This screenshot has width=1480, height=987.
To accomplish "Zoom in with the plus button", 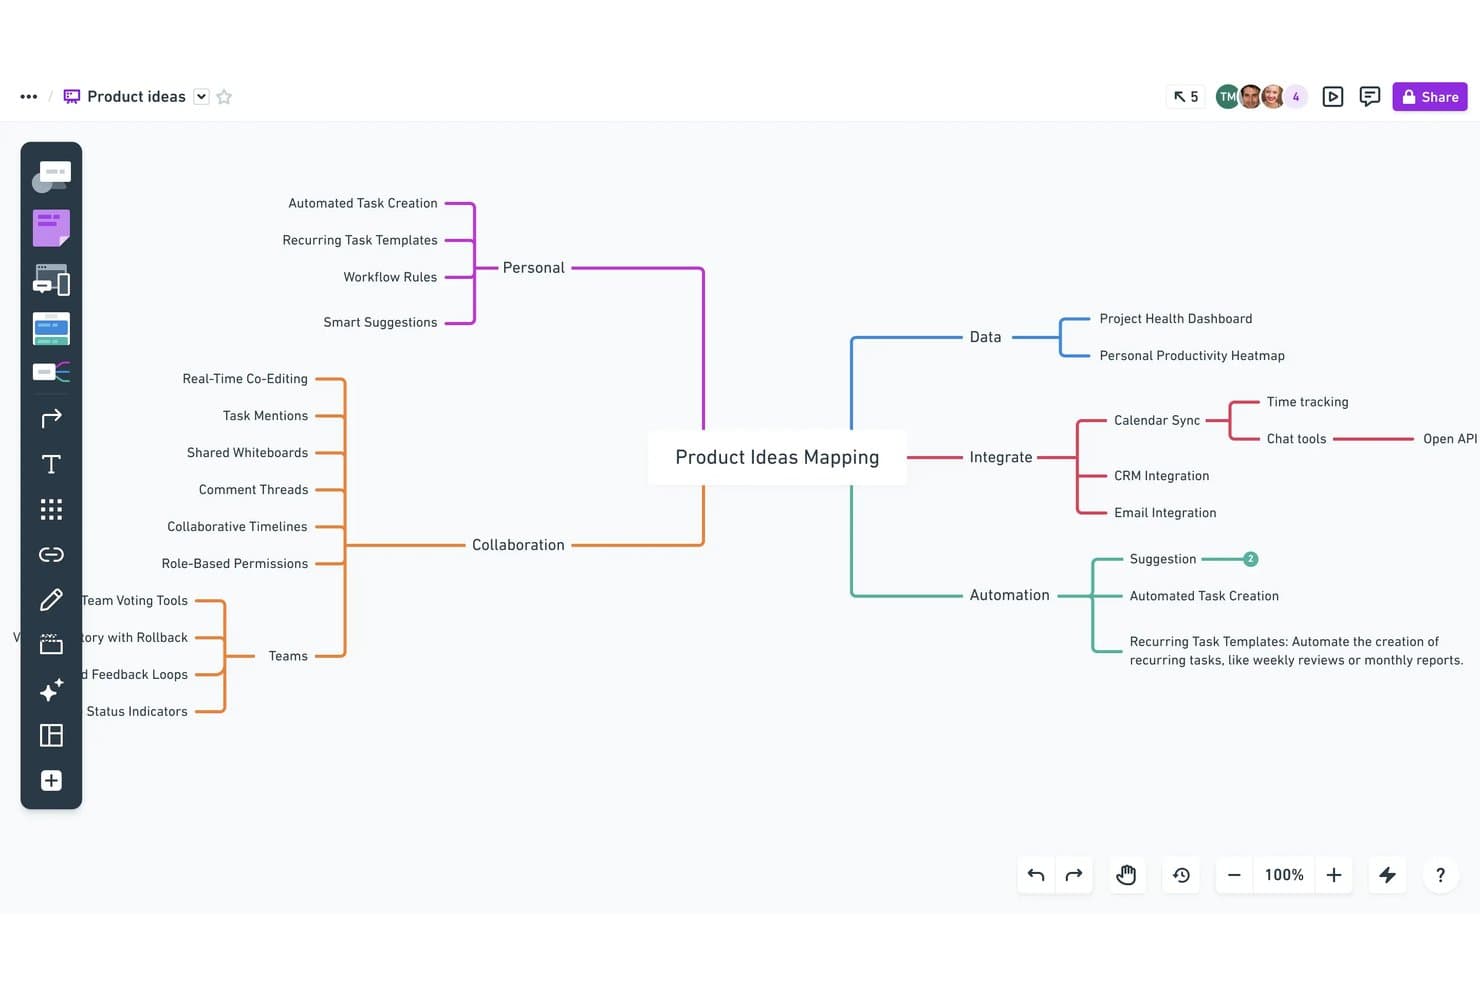I will click(x=1334, y=875).
